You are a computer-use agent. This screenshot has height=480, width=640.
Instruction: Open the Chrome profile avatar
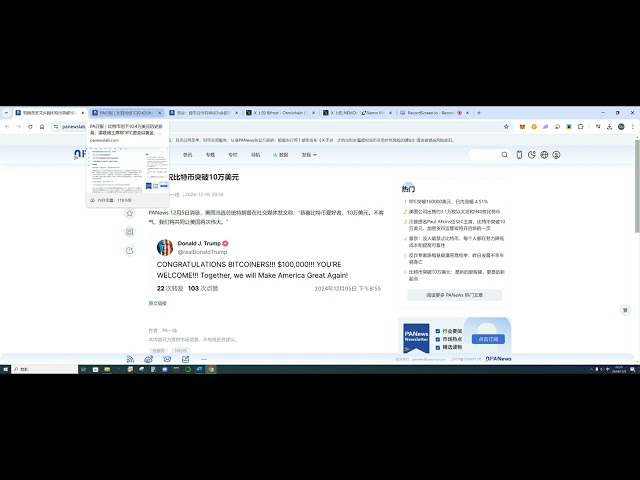tap(621, 127)
